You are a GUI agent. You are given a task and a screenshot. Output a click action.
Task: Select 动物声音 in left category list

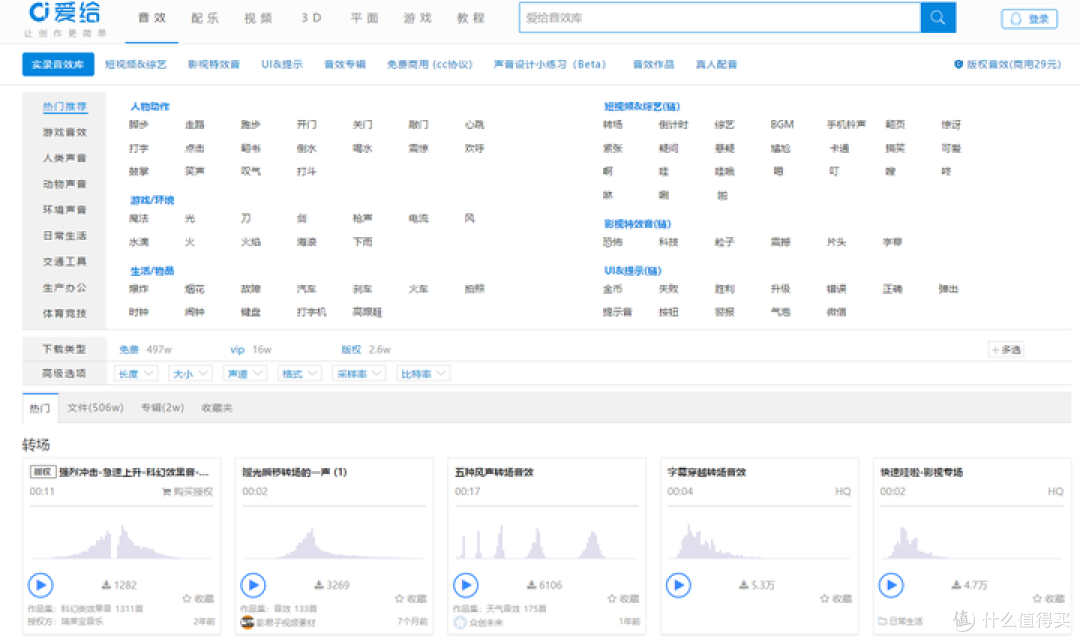coord(65,184)
